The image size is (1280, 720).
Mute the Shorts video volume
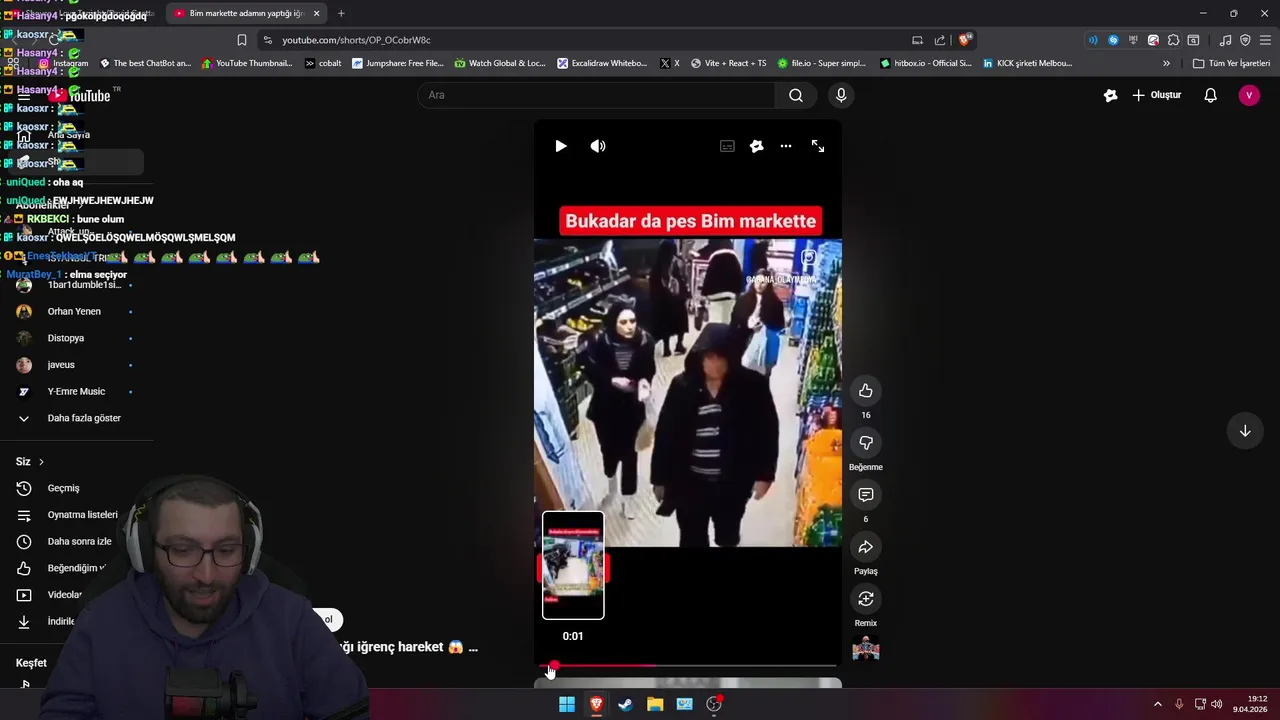(x=598, y=146)
